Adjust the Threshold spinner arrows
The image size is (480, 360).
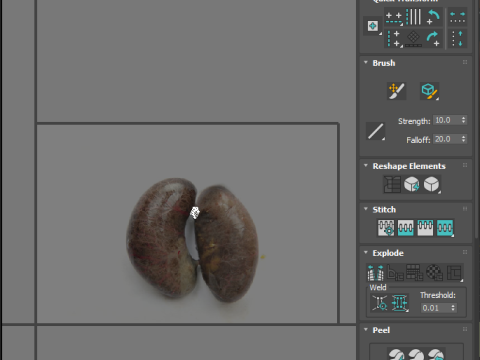coord(453,308)
